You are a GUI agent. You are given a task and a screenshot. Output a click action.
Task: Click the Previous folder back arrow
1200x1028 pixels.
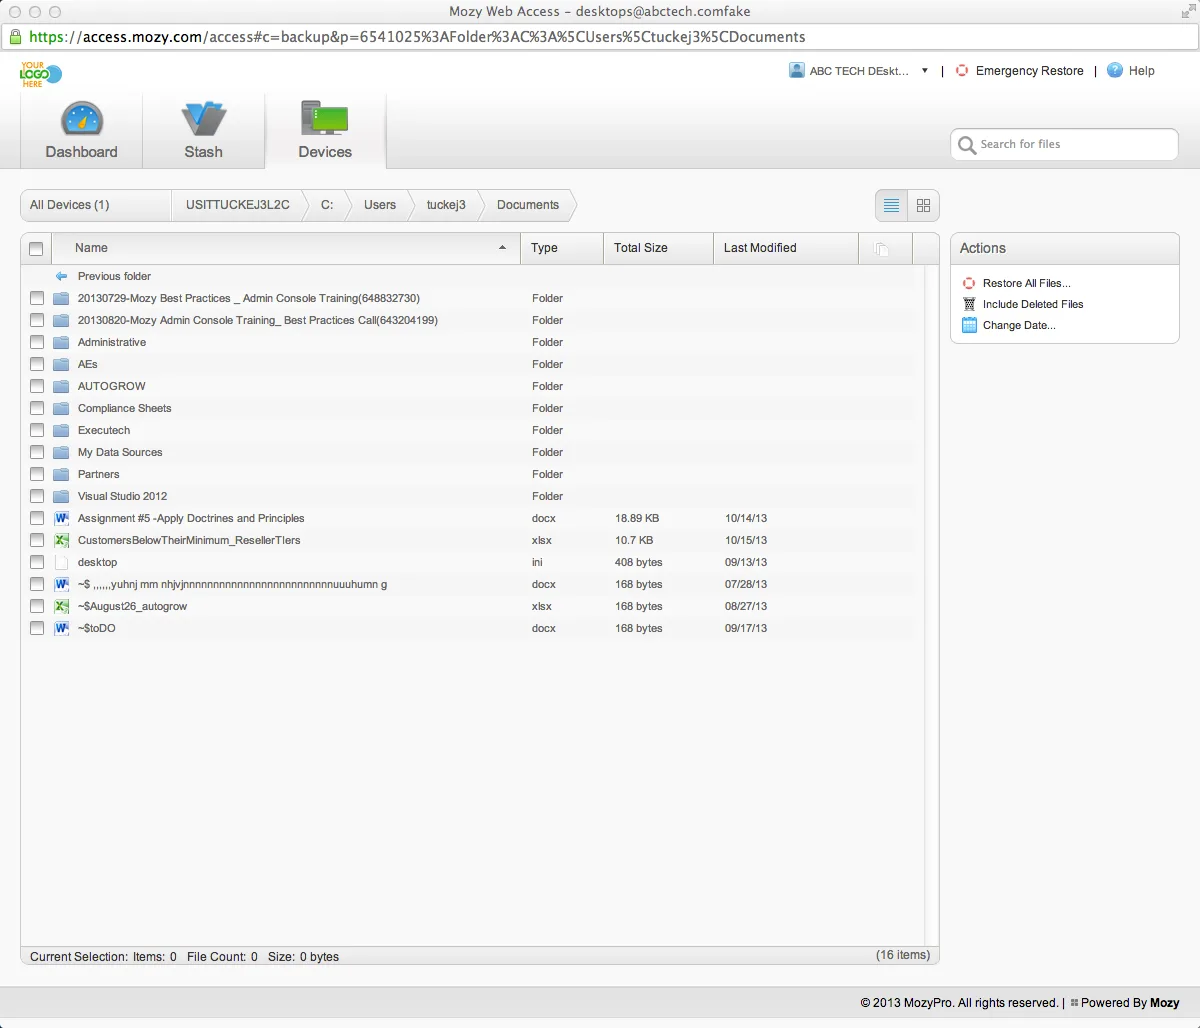pyautogui.click(x=62, y=276)
